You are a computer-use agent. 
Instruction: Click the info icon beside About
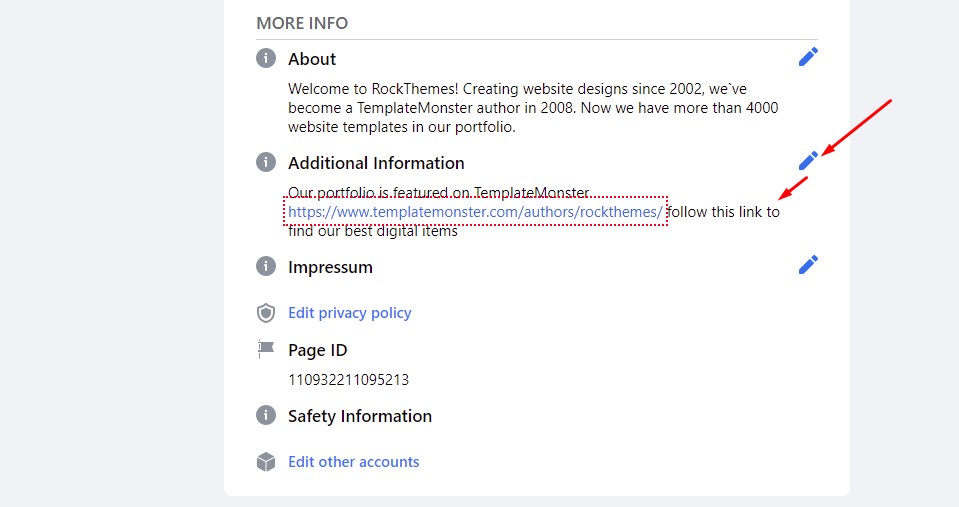tap(266, 58)
